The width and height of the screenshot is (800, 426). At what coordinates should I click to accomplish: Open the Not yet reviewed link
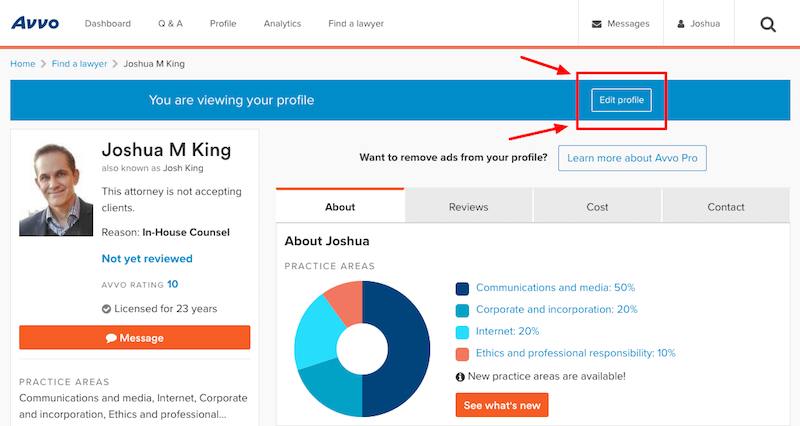pyautogui.click(x=147, y=259)
